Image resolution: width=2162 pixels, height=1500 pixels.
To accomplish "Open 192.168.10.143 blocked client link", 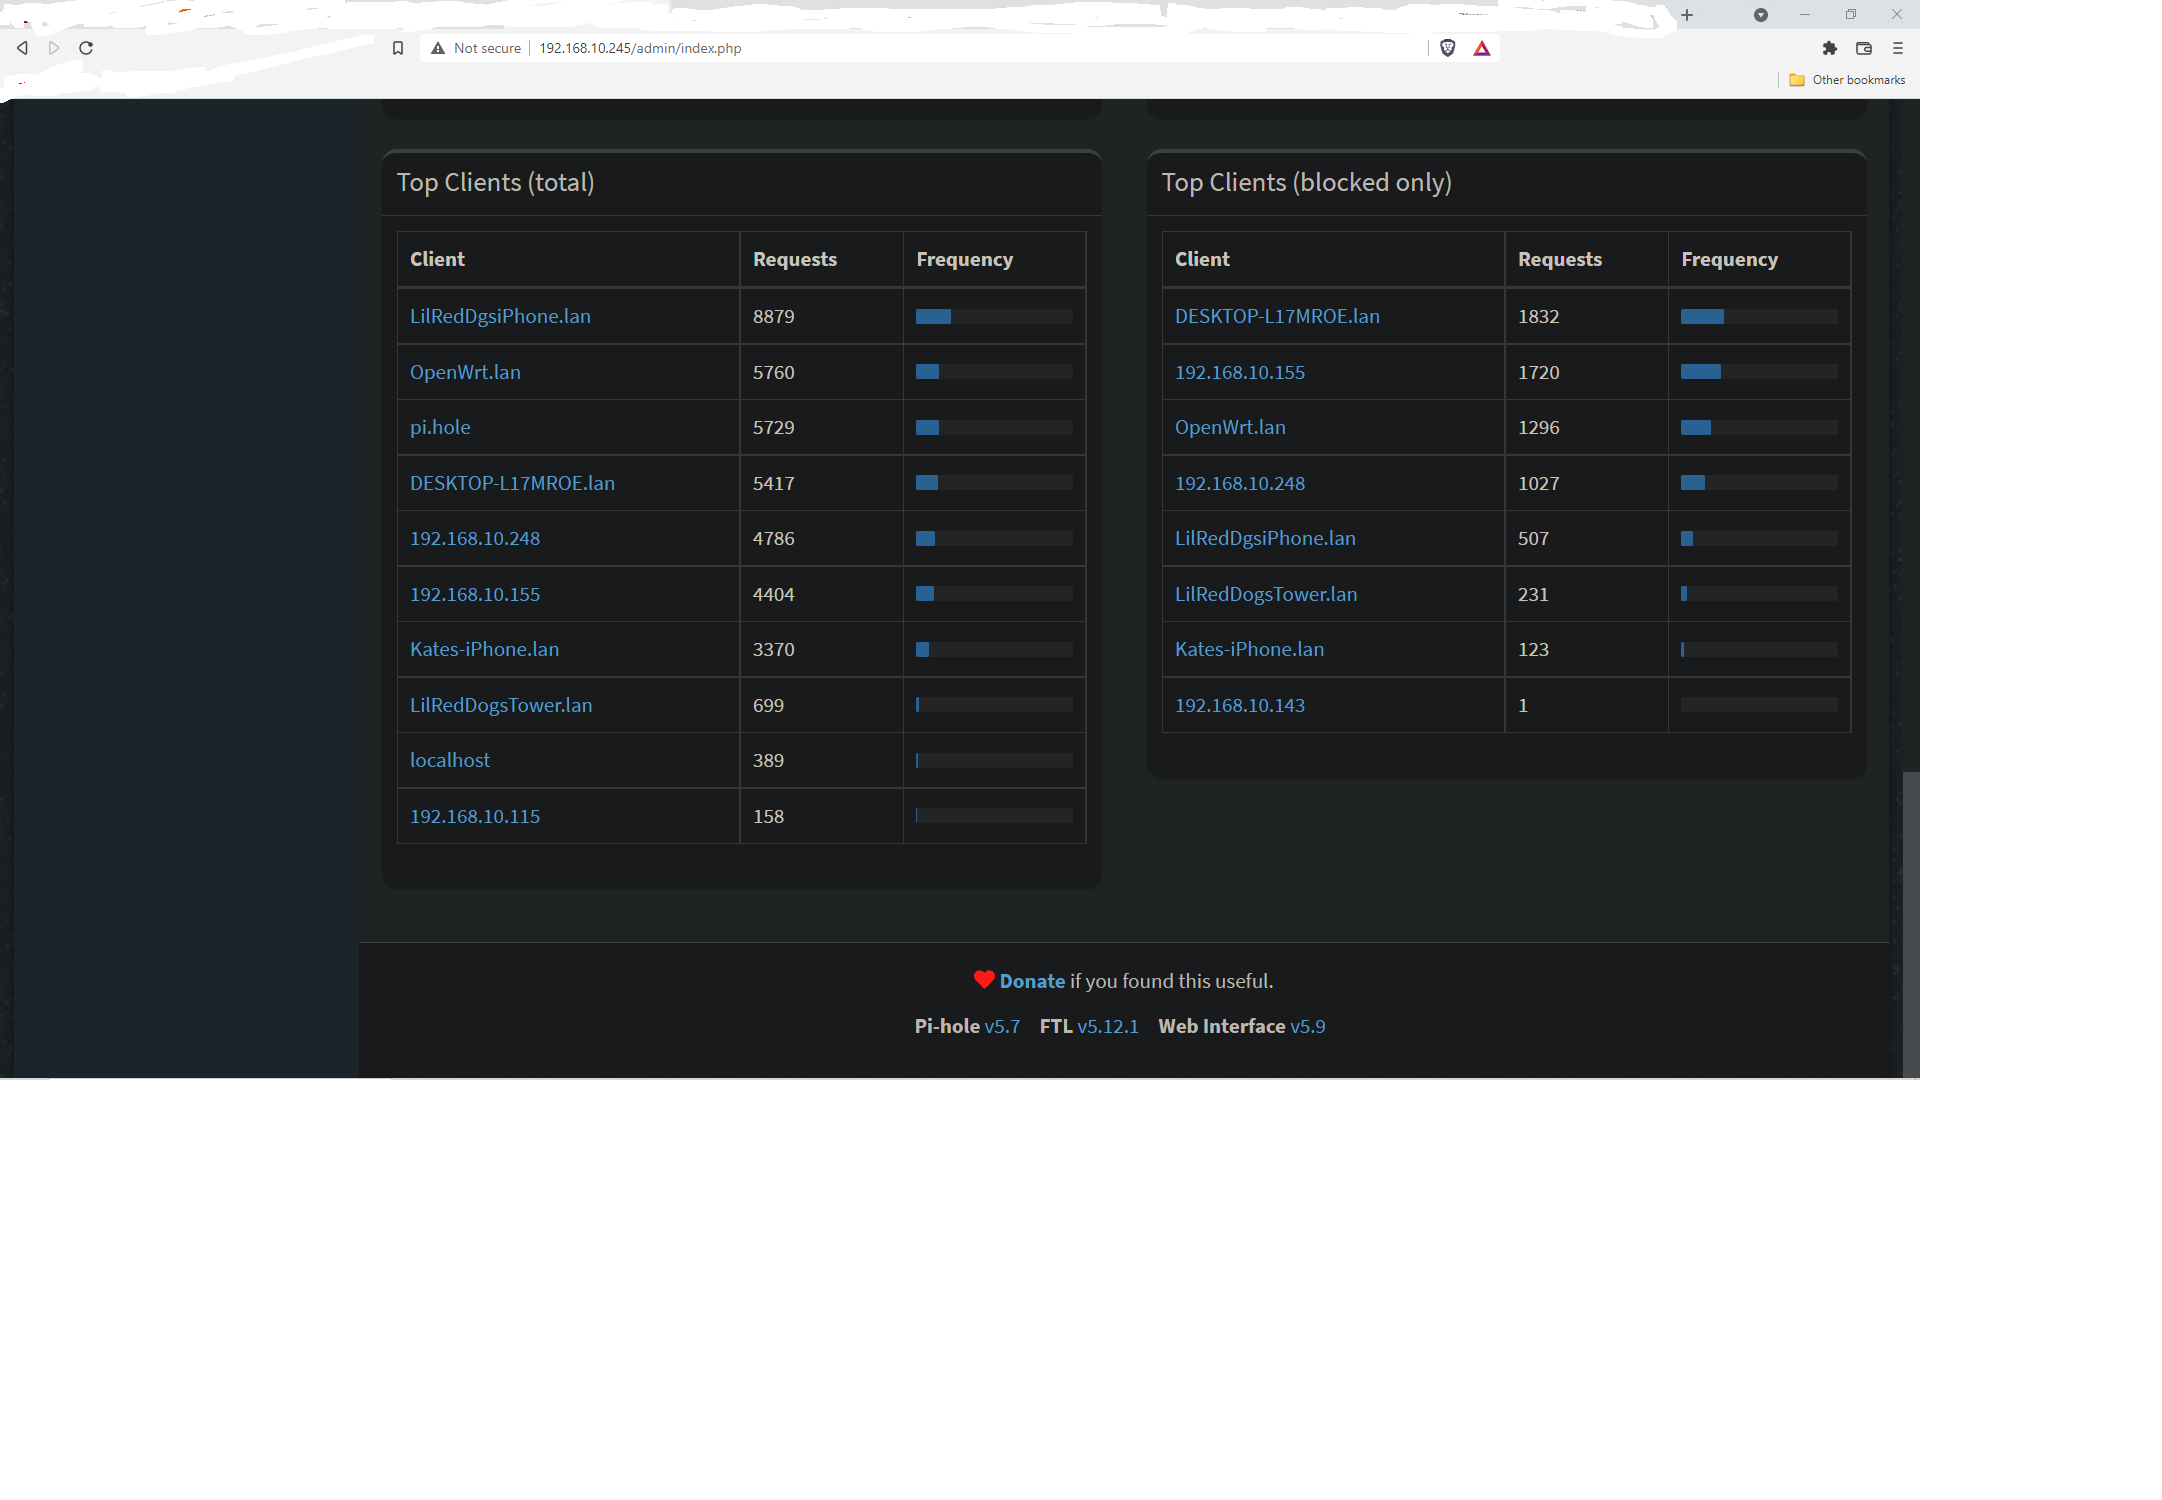I will tap(1240, 705).
